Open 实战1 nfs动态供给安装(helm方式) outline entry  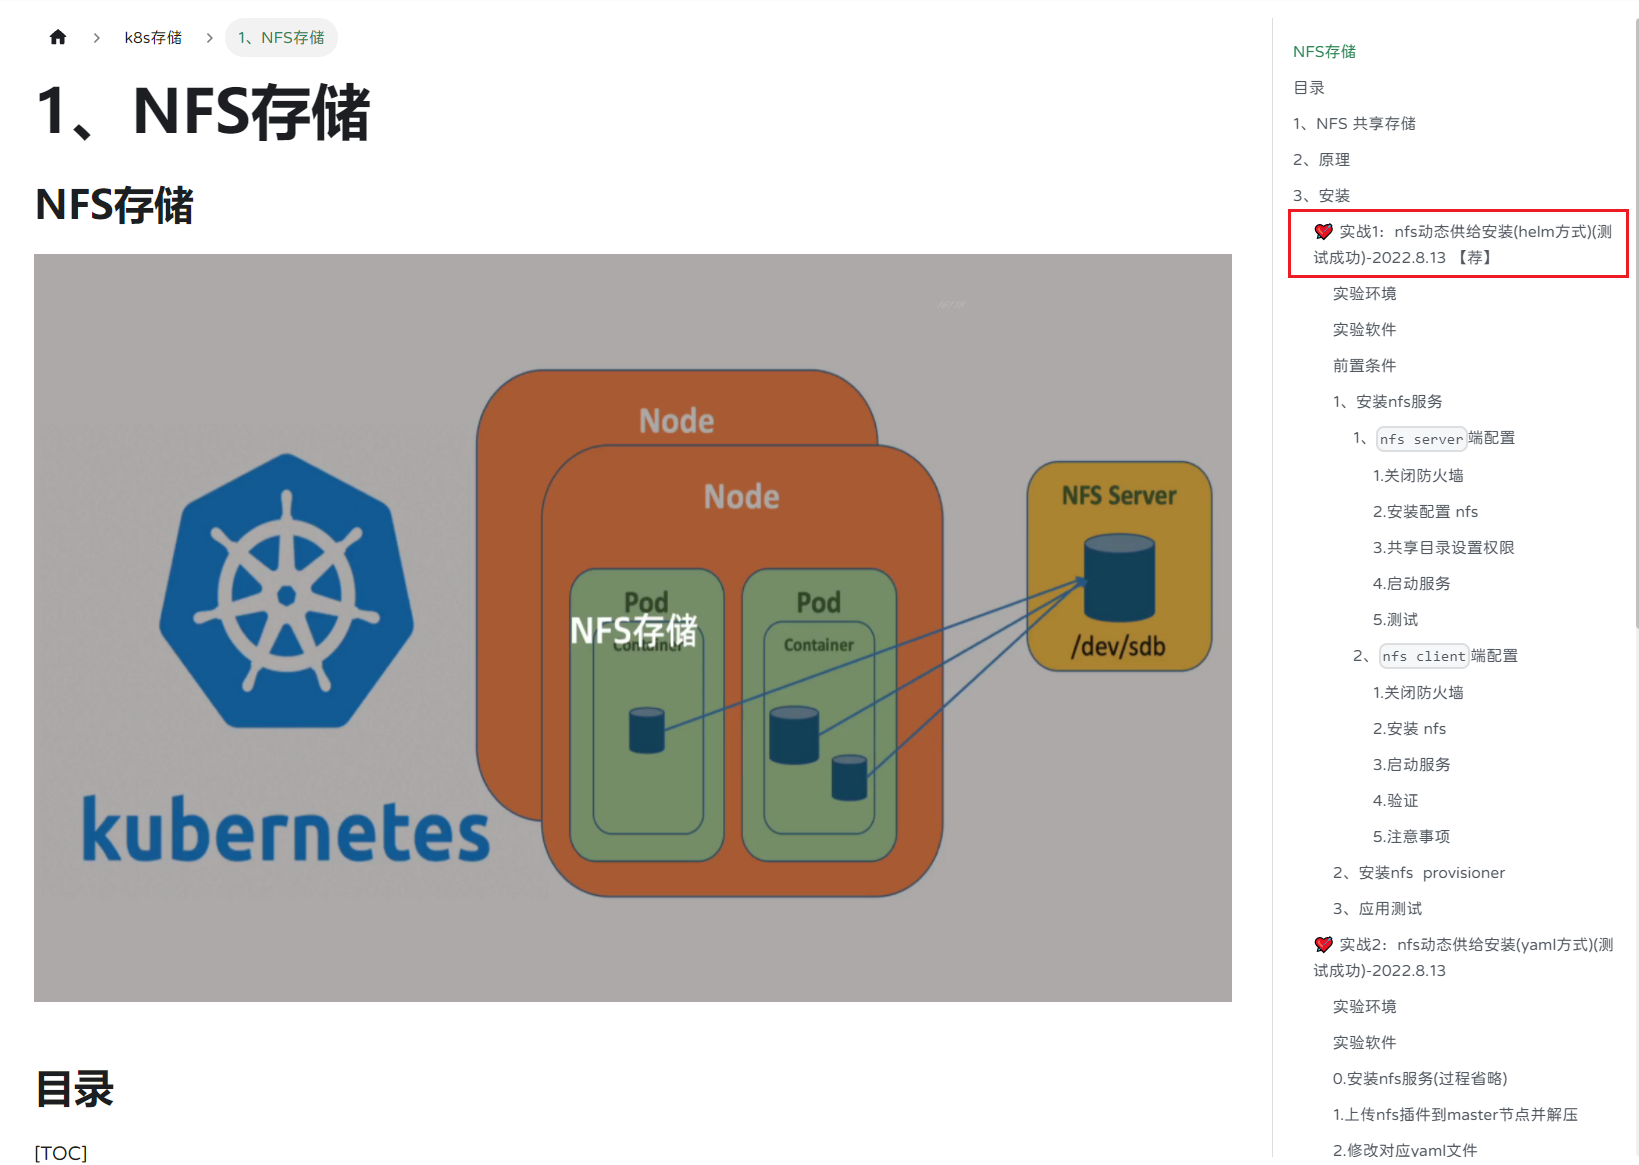1463,244
